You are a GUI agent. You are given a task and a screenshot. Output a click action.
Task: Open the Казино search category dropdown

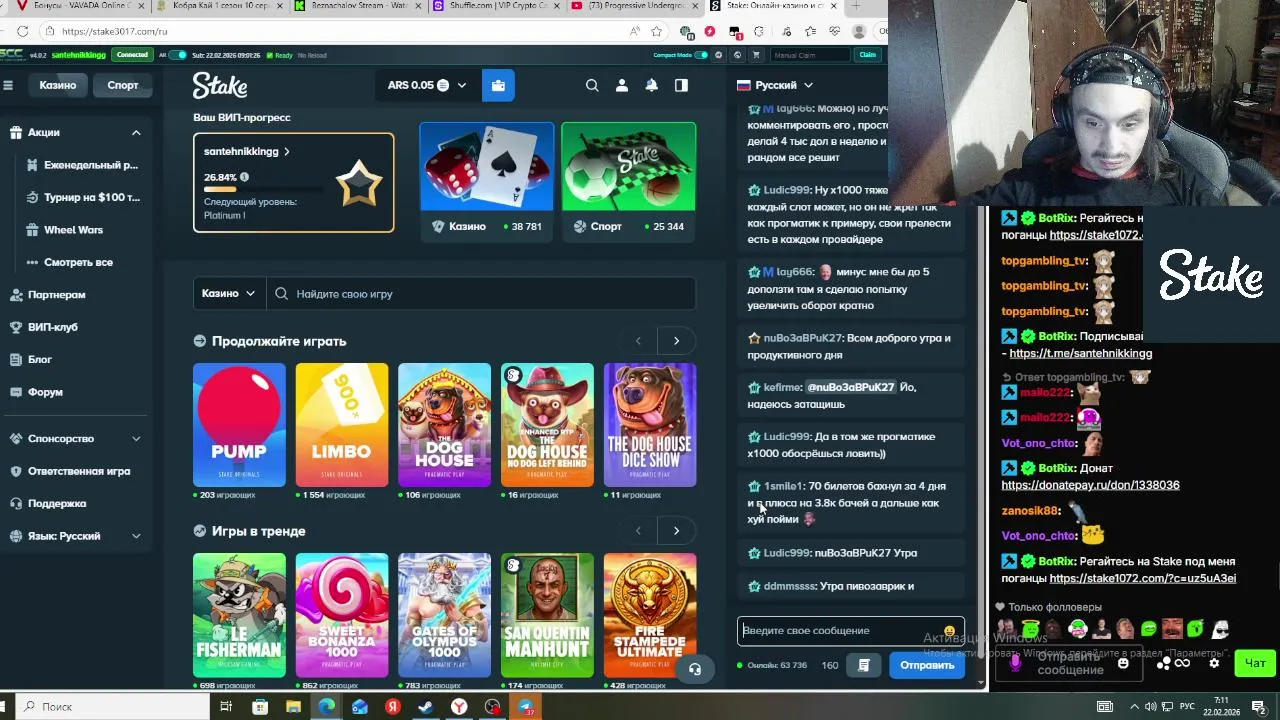click(229, 294)
